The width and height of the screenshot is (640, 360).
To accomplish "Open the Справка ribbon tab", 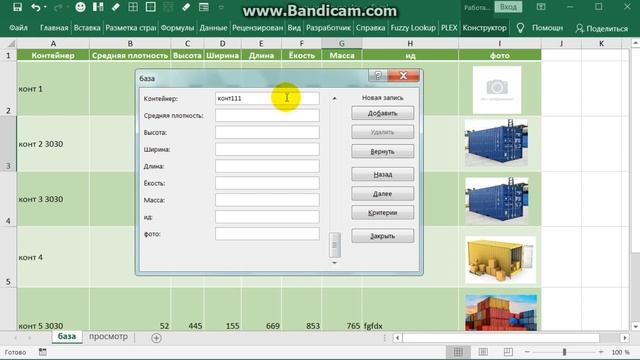I will (x=370, y=28).
